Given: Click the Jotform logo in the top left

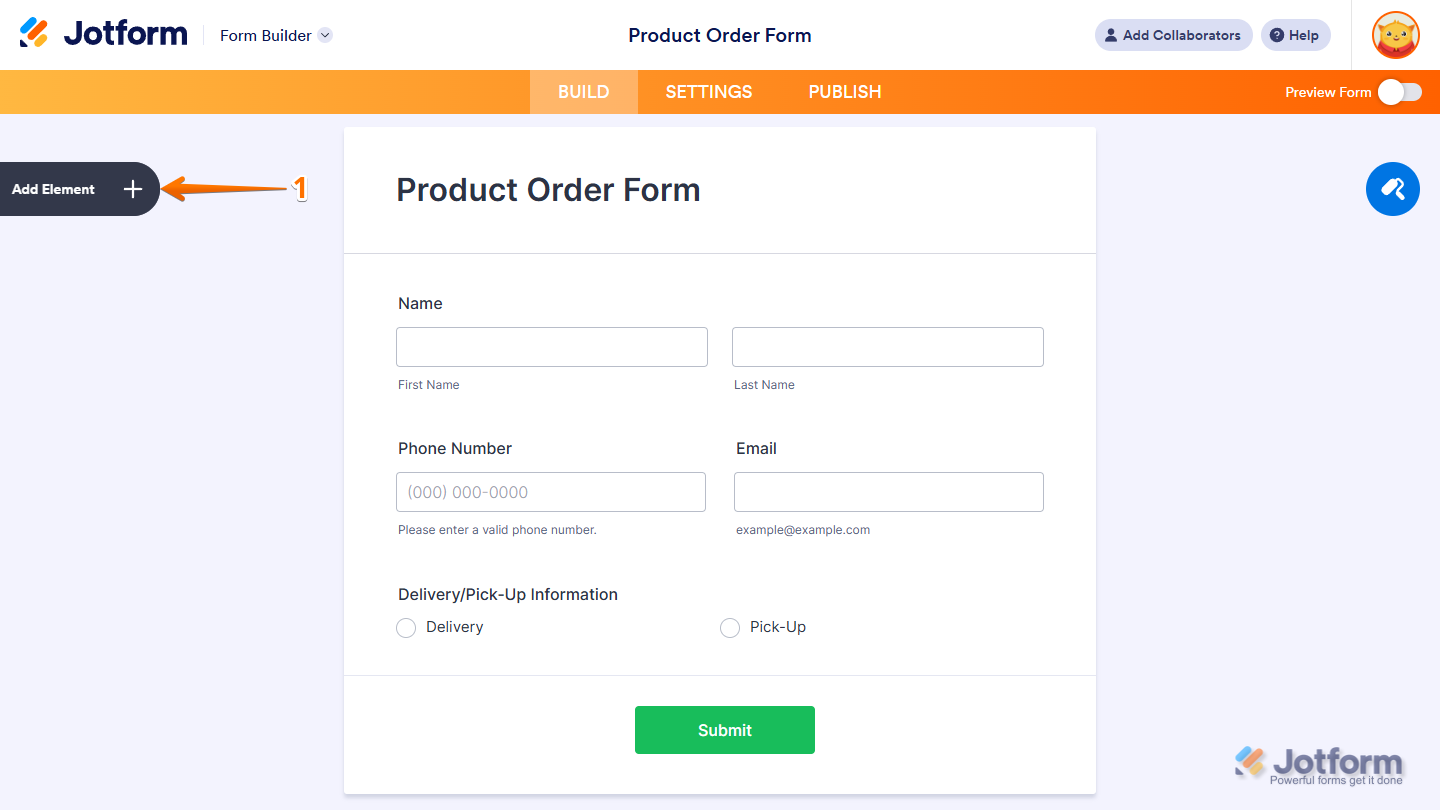Looking at the screenshot, I should pos(103,32).
